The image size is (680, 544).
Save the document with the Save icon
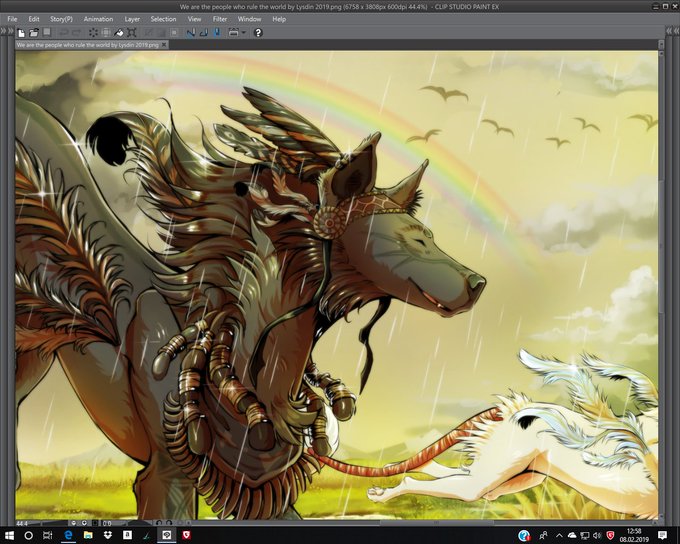point(46,33)
